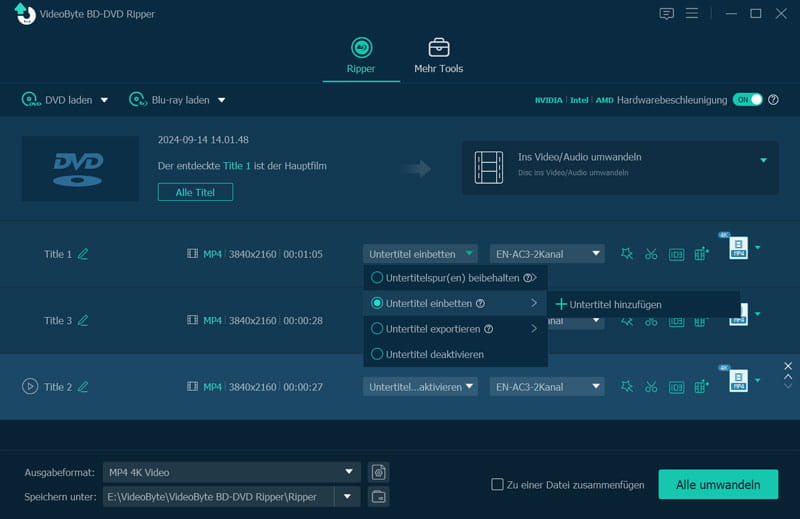Open the Mehr Tools tab
The image size is (800, 519).
tap(438, 56)
